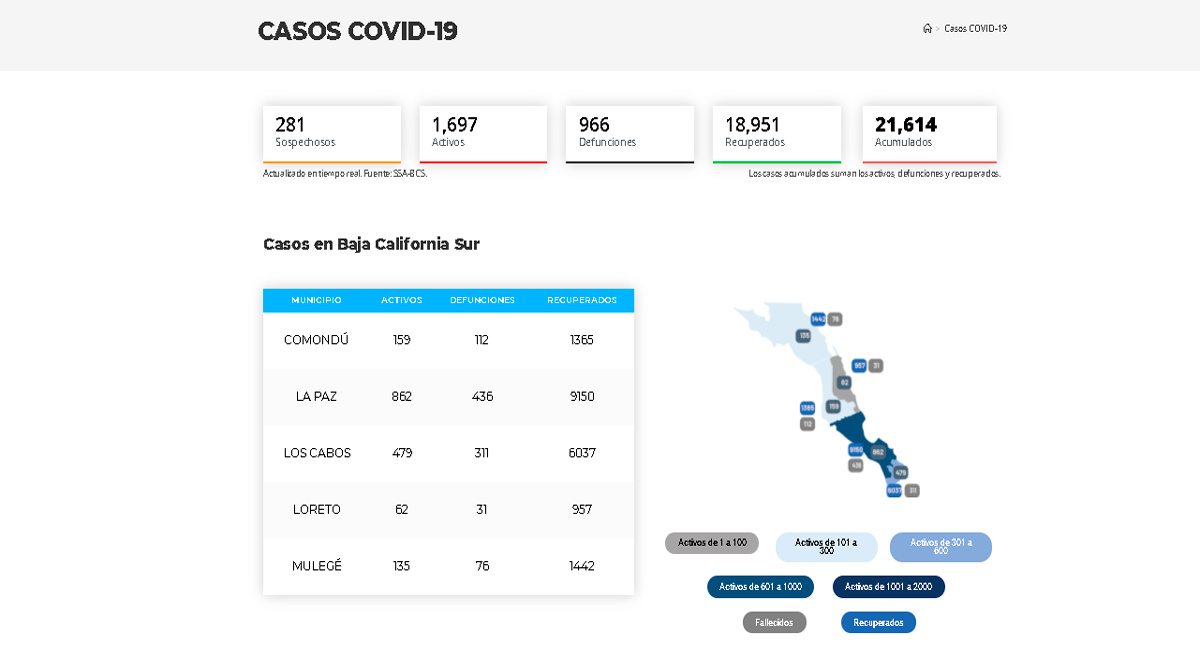Click the 1442 blue badge on map
Screen dimensions: 1200x666
point(818,319)
